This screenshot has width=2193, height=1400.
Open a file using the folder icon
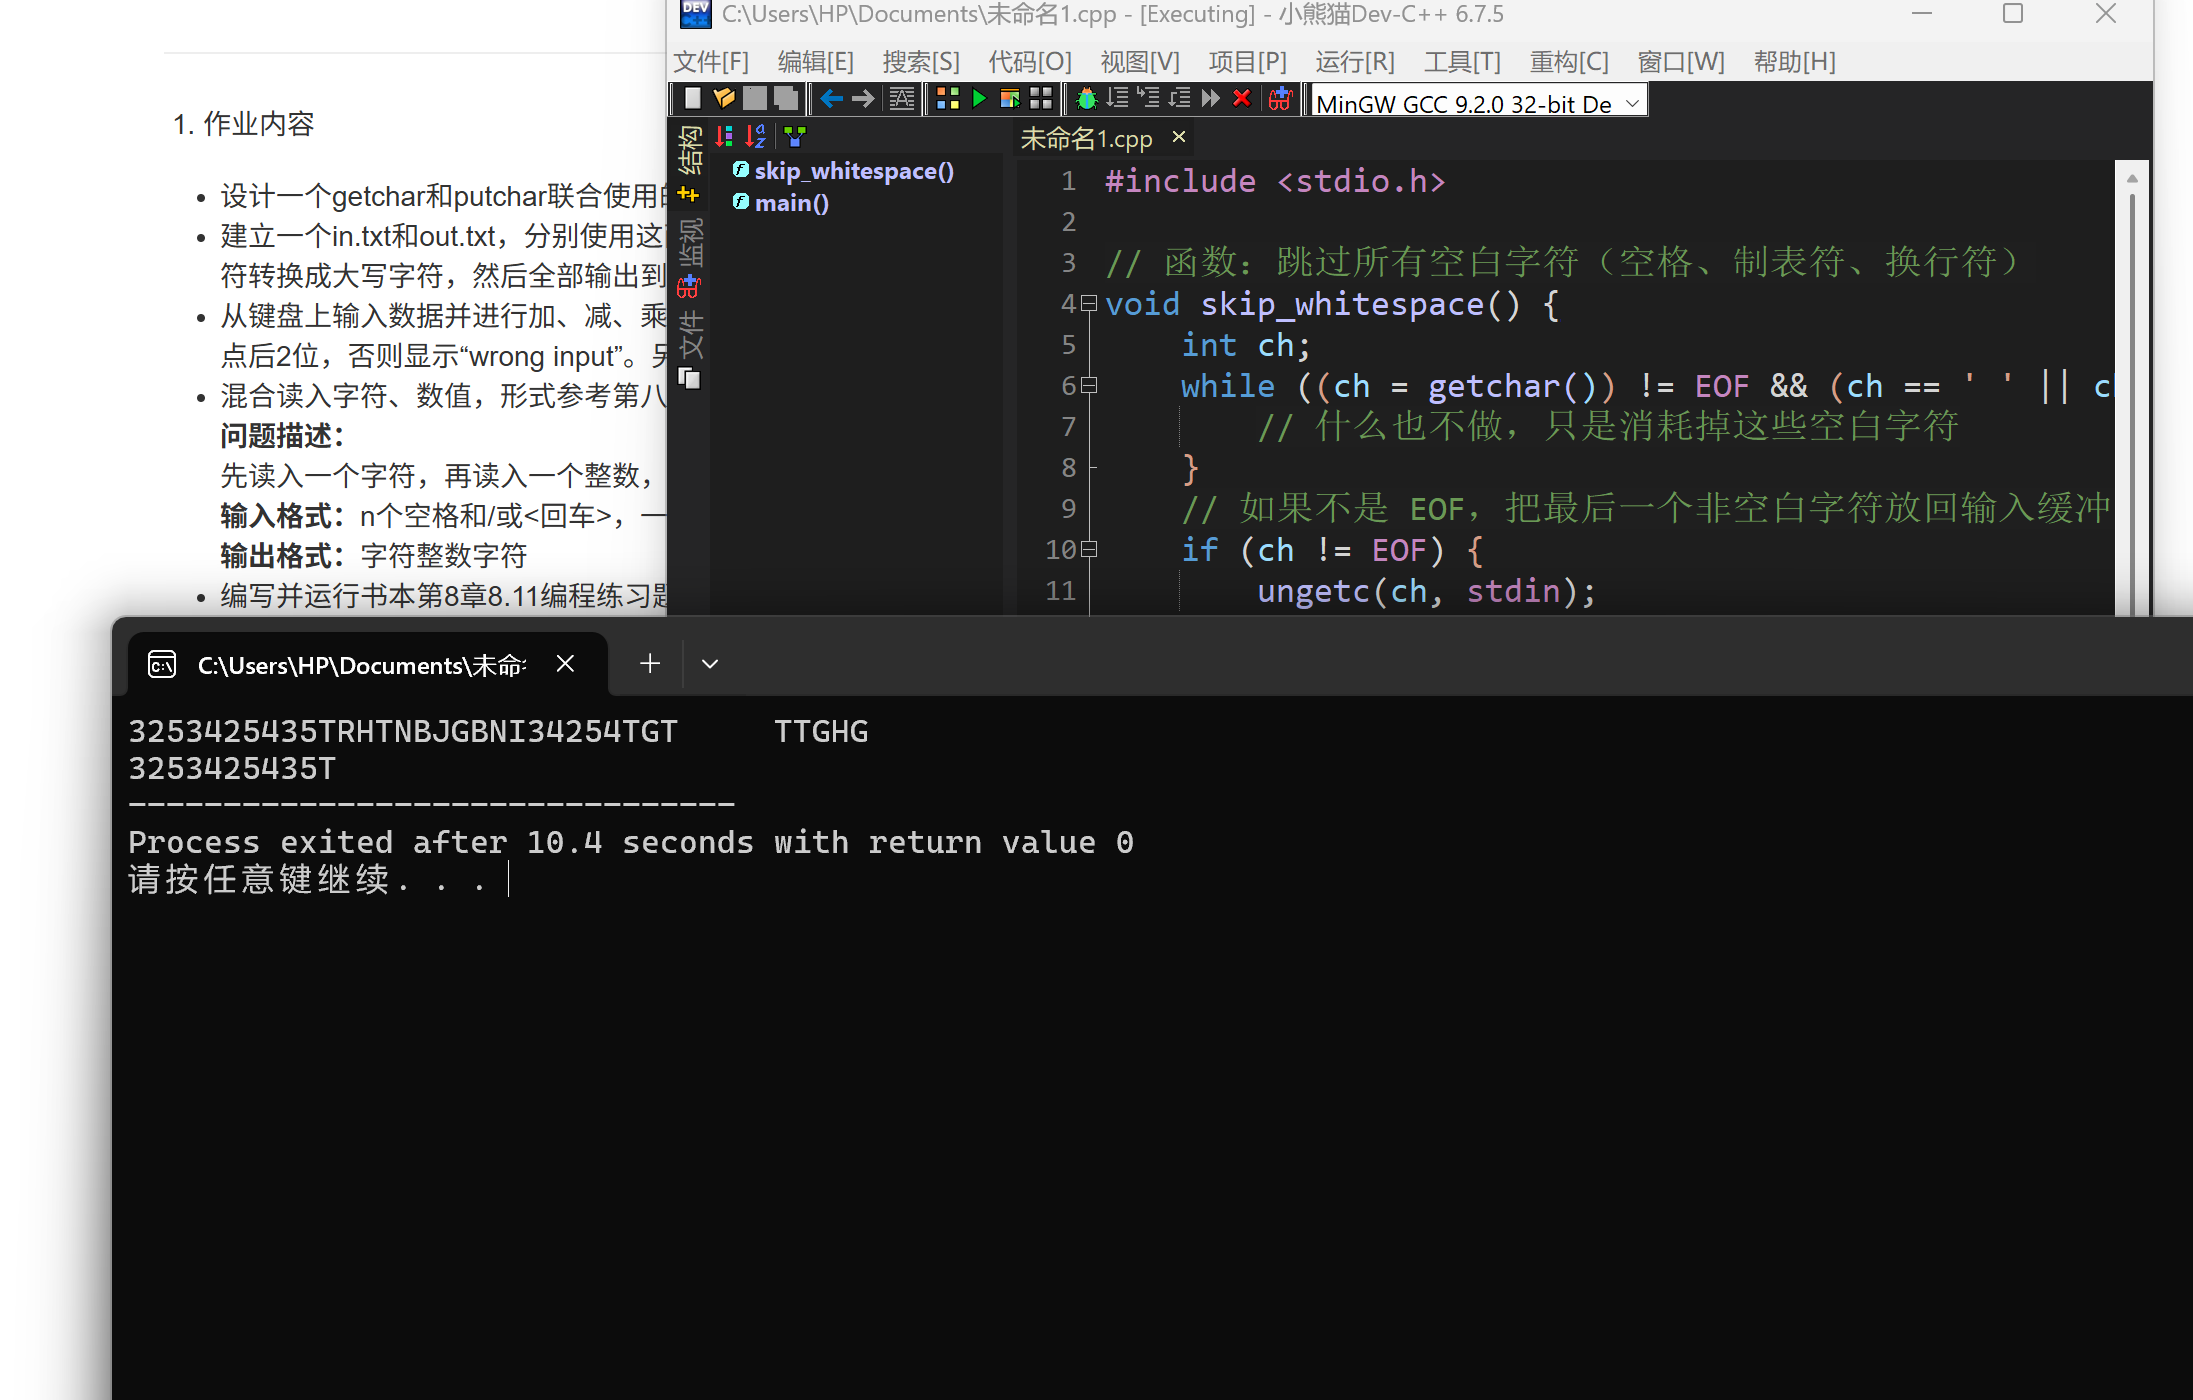[x=723, y=98]
